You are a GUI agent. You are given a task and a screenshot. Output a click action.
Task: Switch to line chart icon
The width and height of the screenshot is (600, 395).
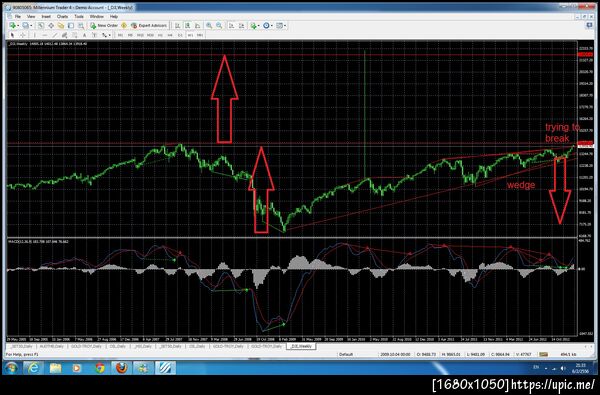197,26
